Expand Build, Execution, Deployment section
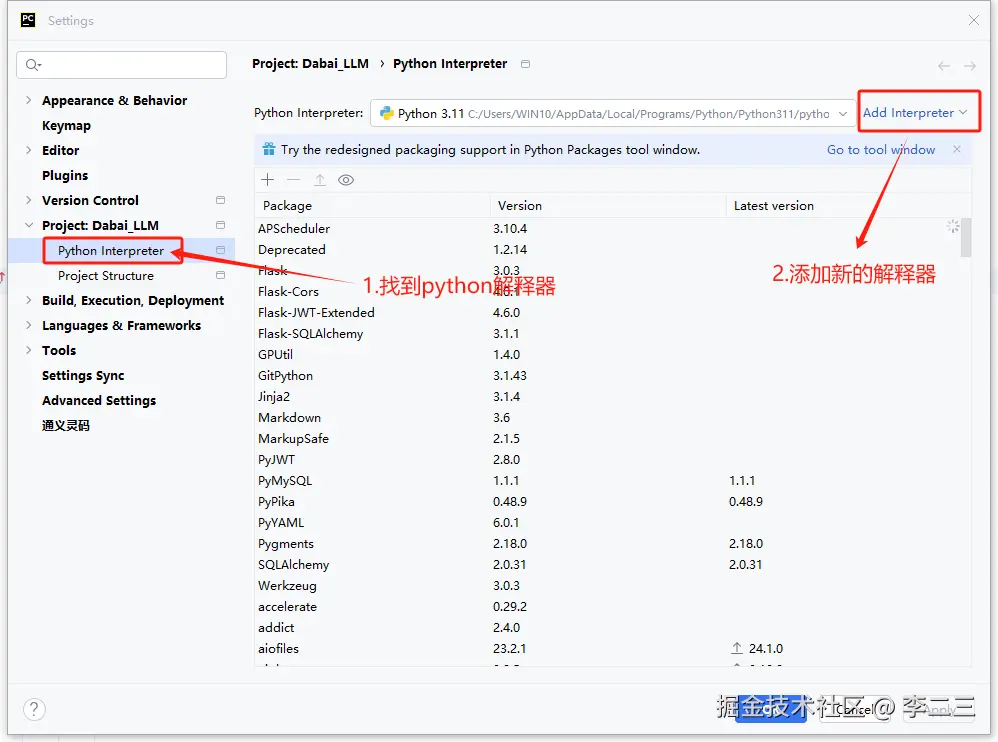 [x=29, y=300]
